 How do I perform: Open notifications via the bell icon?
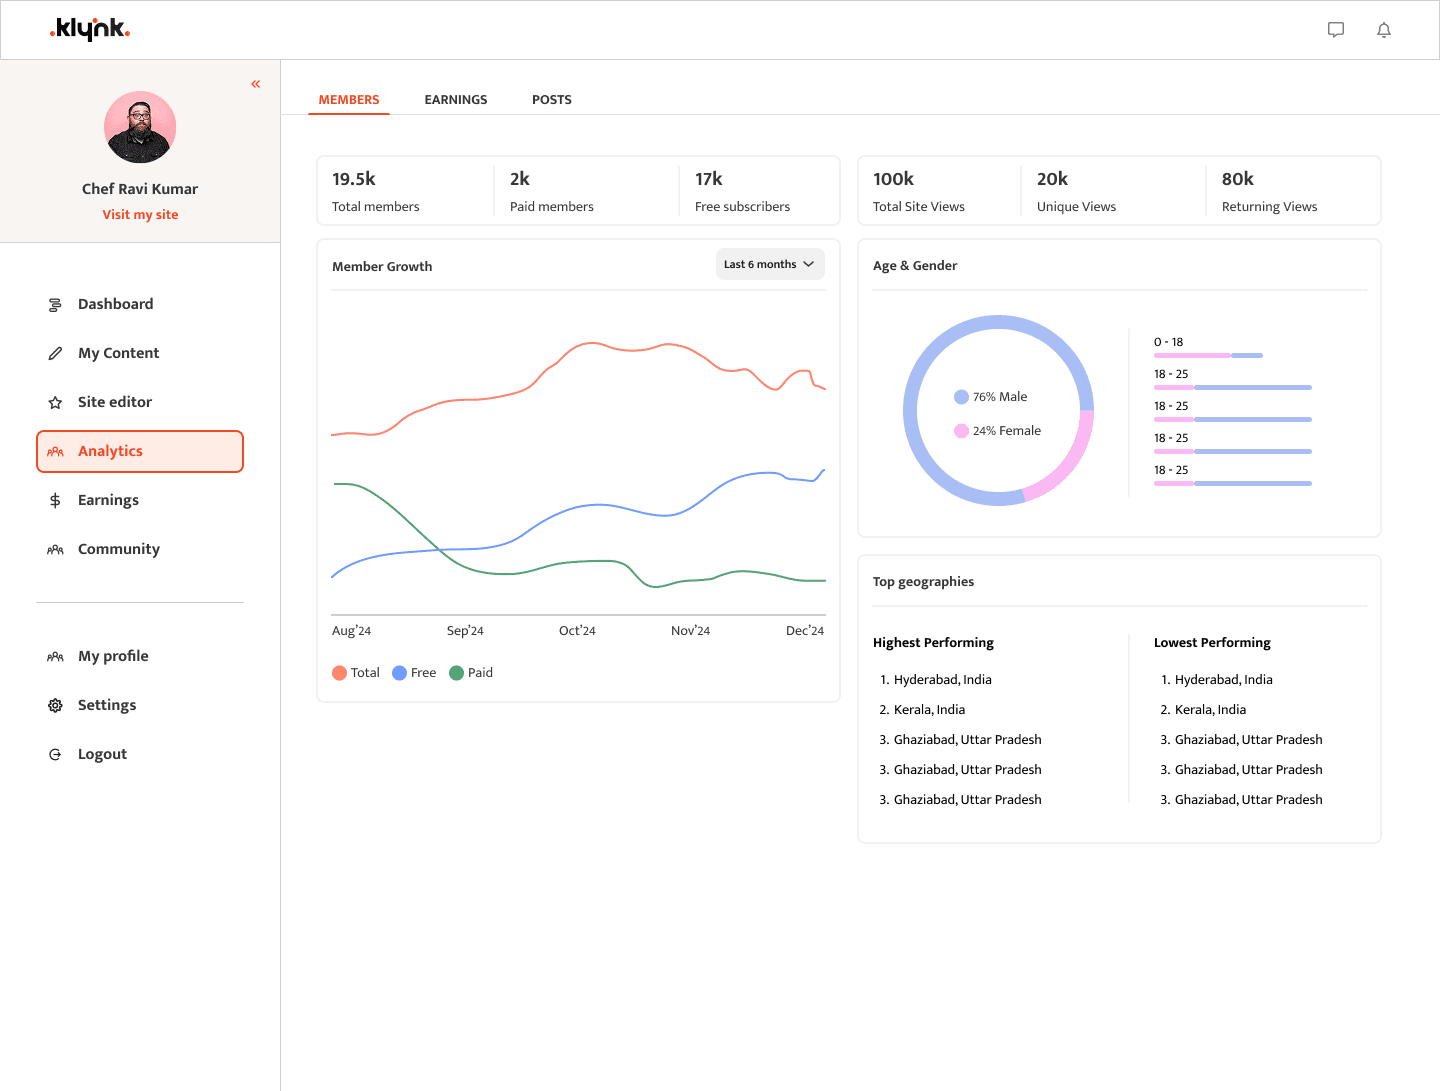(1384, 29)
